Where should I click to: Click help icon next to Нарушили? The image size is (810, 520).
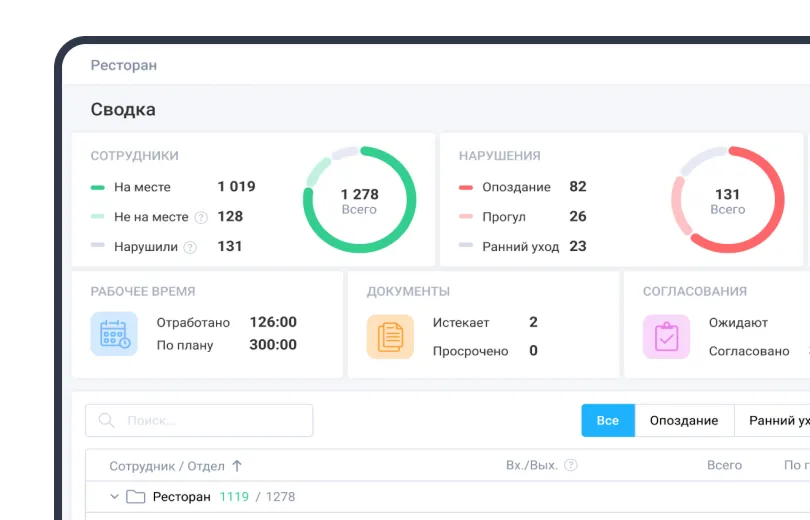click(190, 248)
